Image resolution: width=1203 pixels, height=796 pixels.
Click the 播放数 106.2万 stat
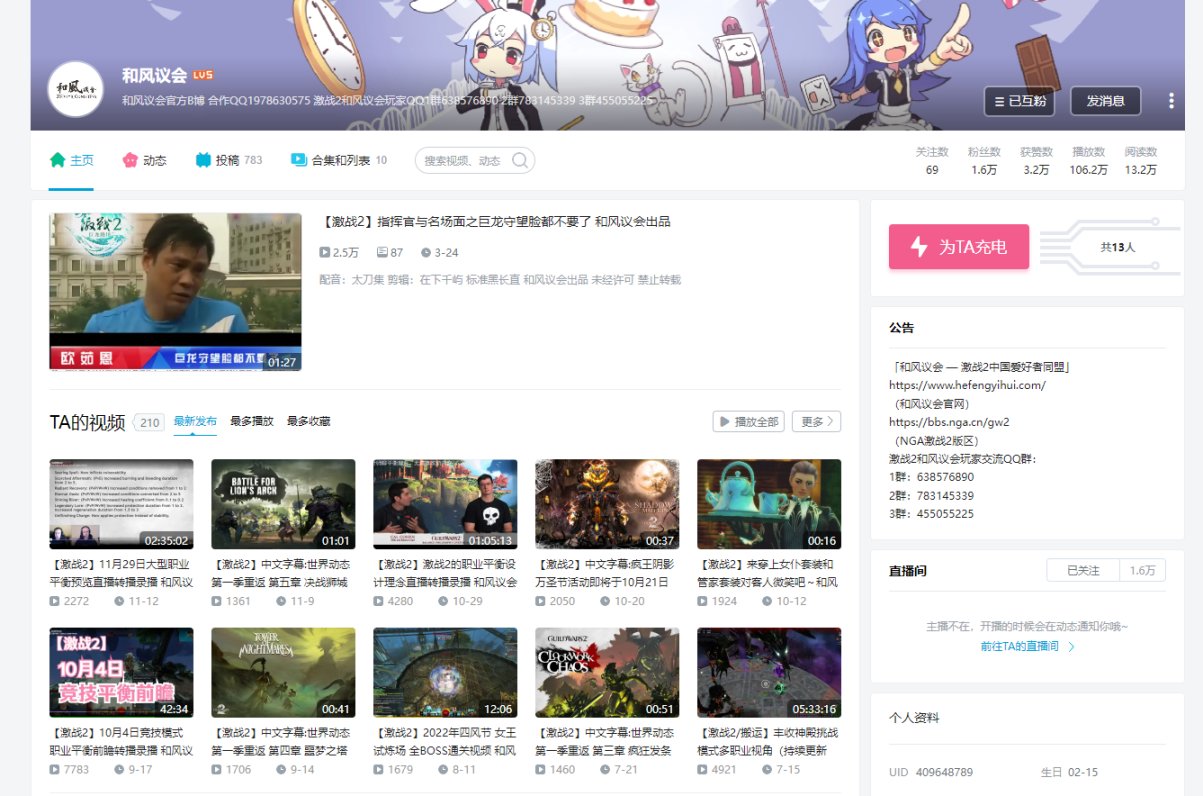tap(1089, 160)
